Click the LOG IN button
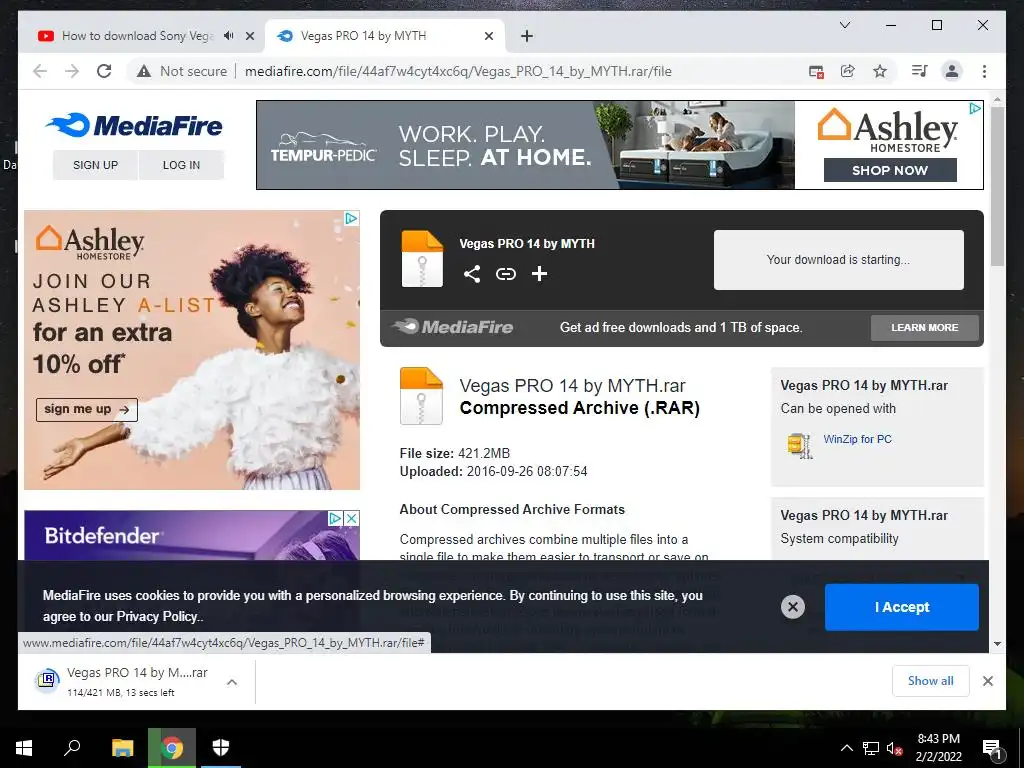1024x768 pixels. coord(182,165)
